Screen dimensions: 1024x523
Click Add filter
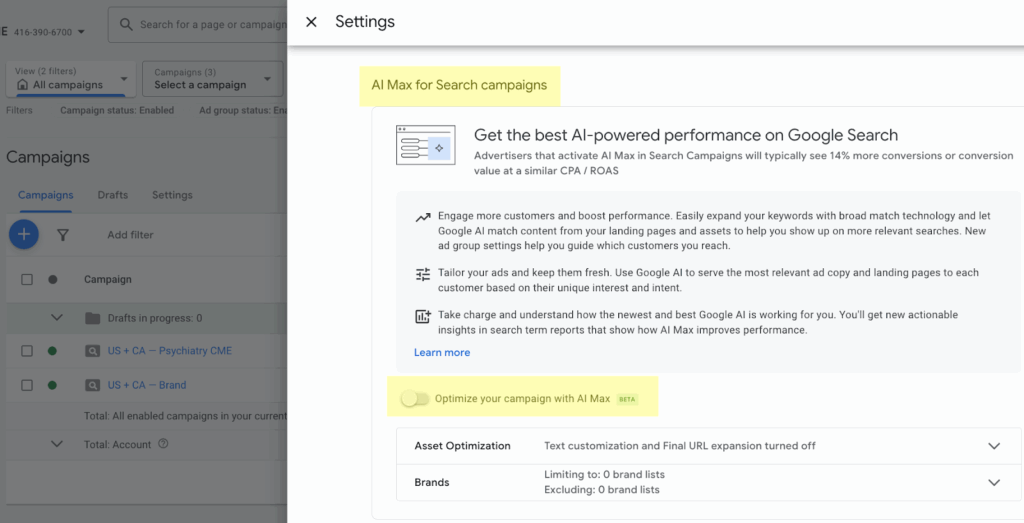point(130,235)
